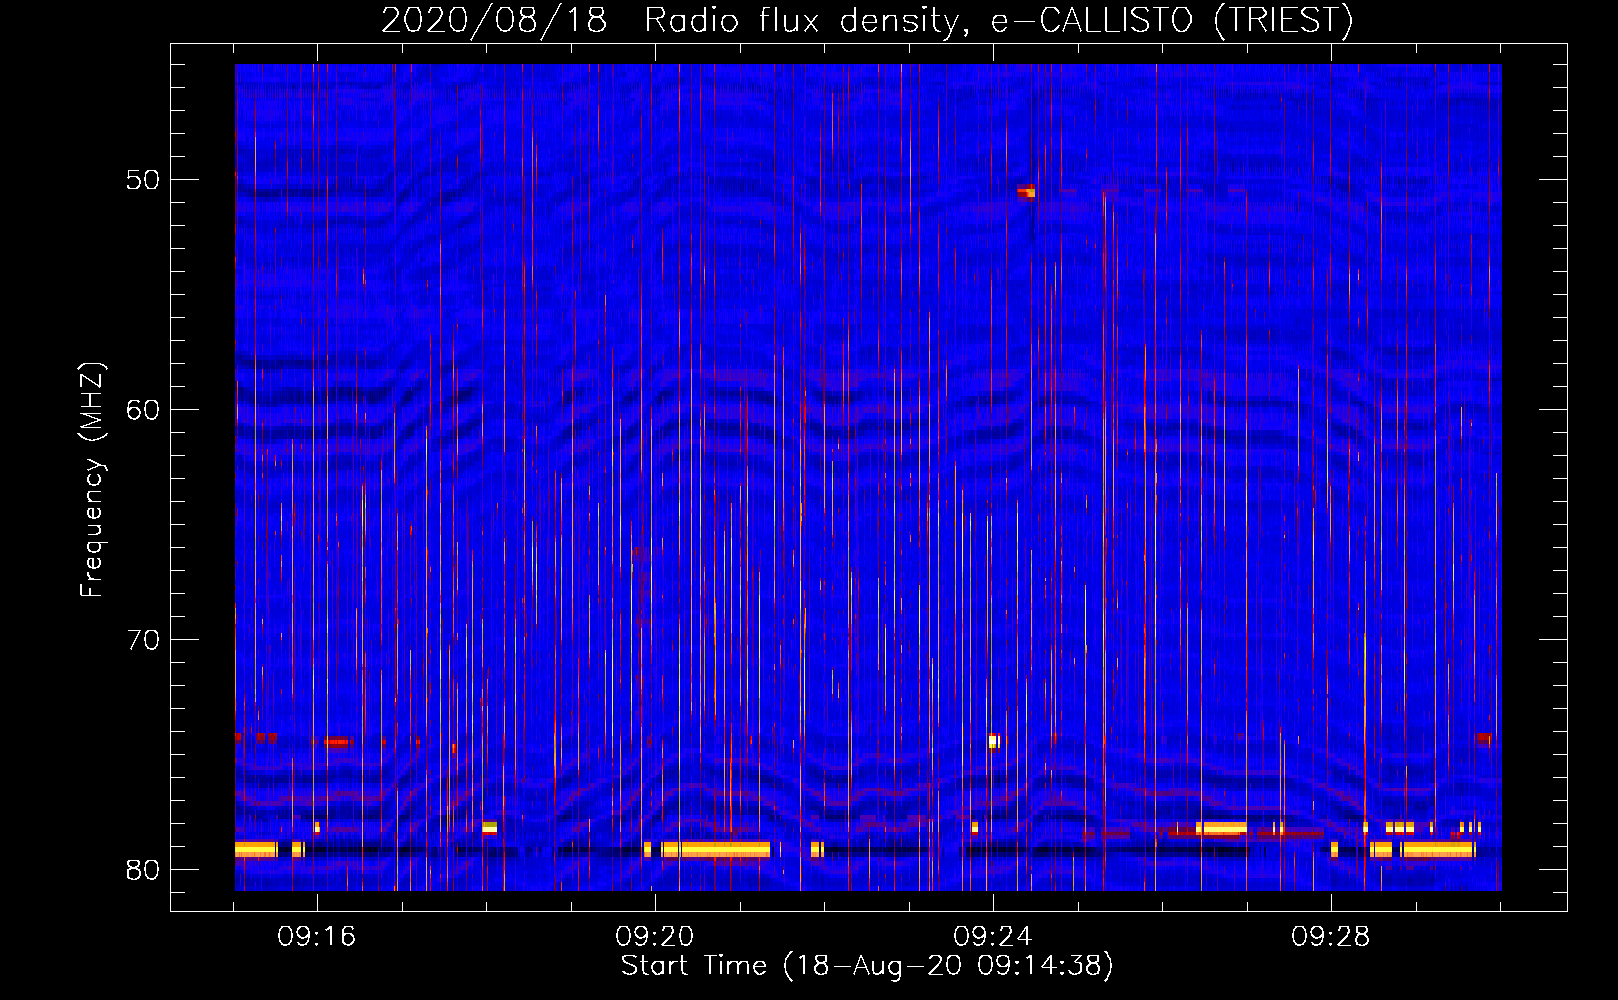This screenshot has width=1618, height=1000.
Task: Click the long yellow band near 09:20 at 79 MHz
Action: tap(715, 850)
